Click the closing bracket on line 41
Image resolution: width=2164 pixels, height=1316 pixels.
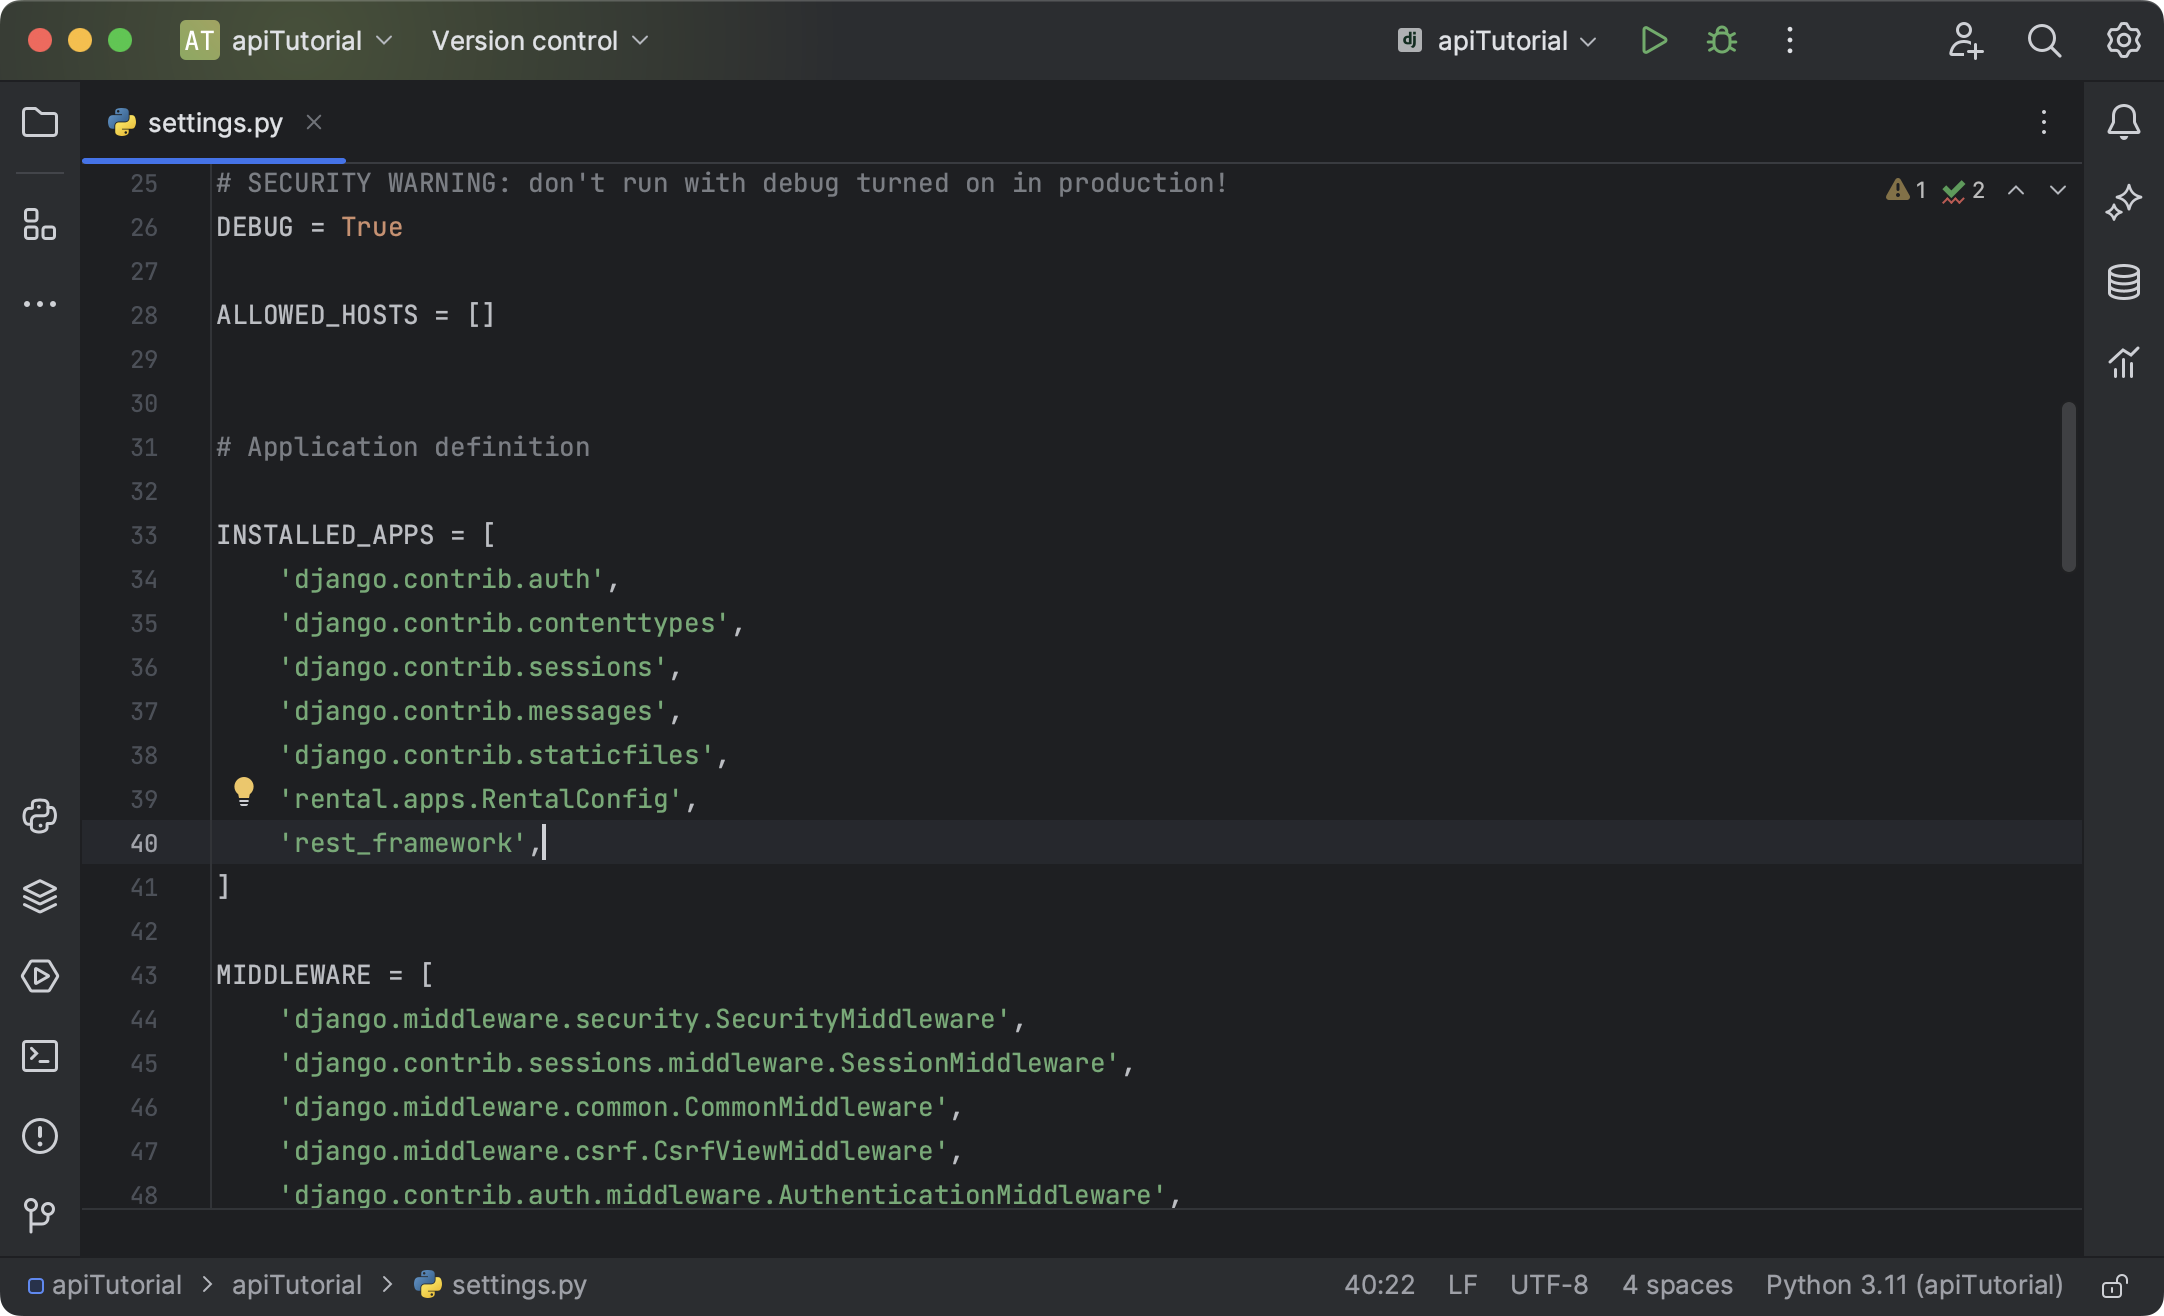coord(224,887)
